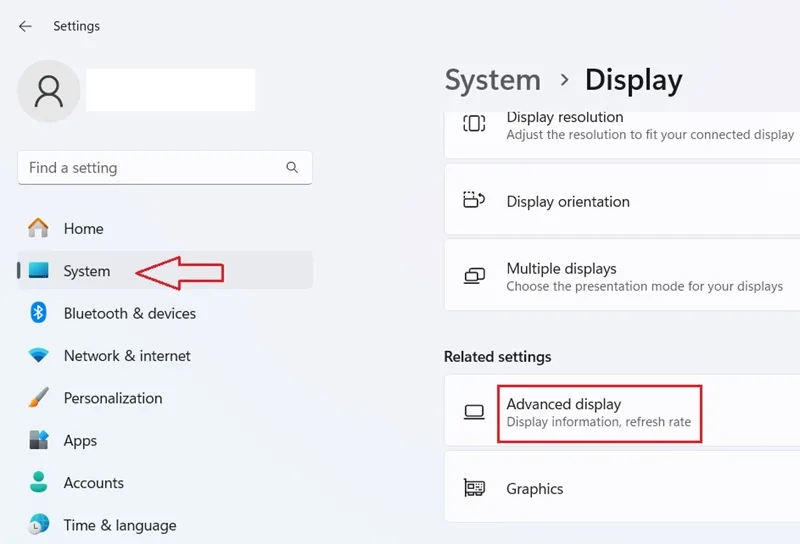800x544 pixels.
Task: Click the Network wifi icon
Action: 38,355
